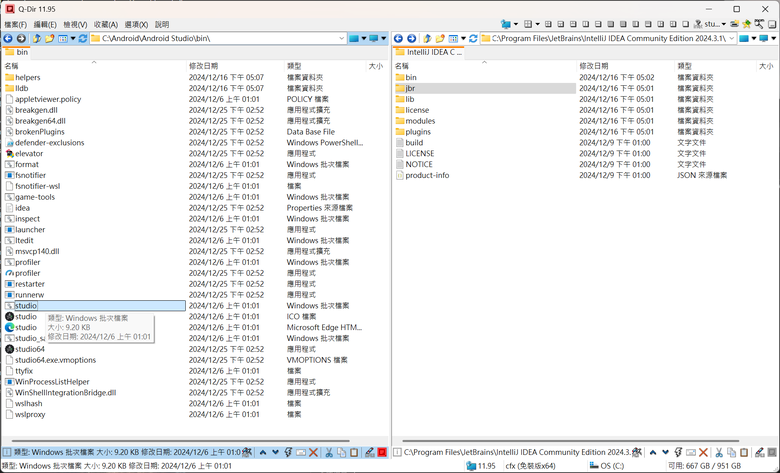Image resolution: width=780 pixels, height=473 pixels.
Task: Delete using red X in right pane toolbar
Action: pos(703,452)
